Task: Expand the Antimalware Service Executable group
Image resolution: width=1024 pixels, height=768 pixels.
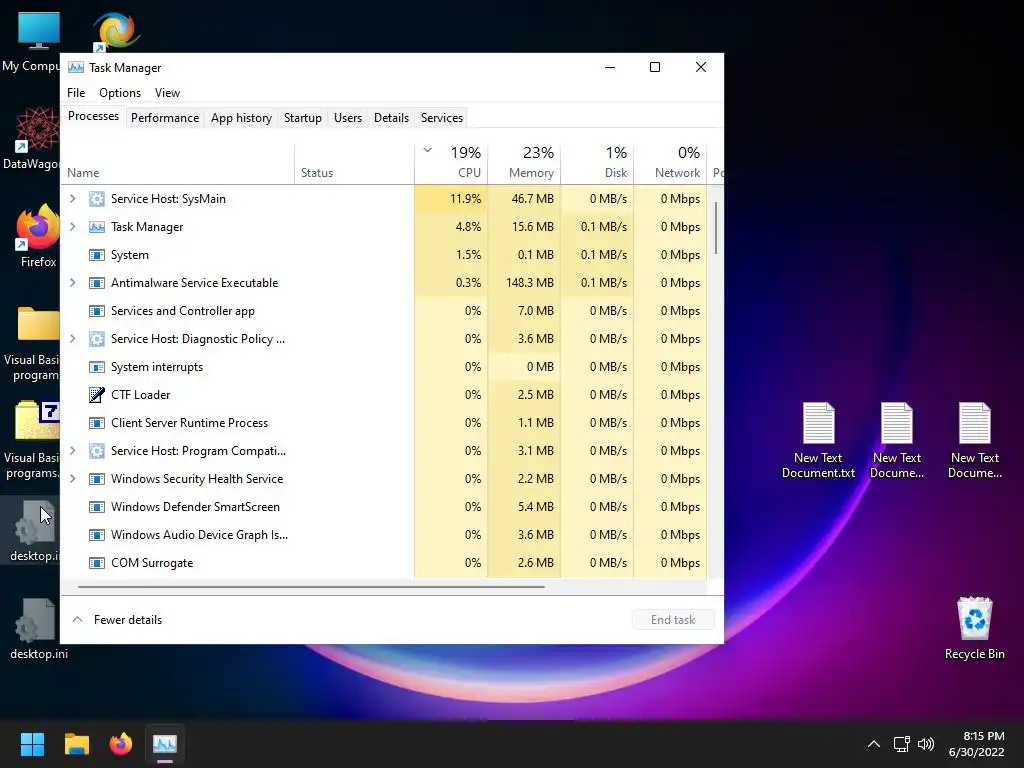Action: tap(73, 283)
